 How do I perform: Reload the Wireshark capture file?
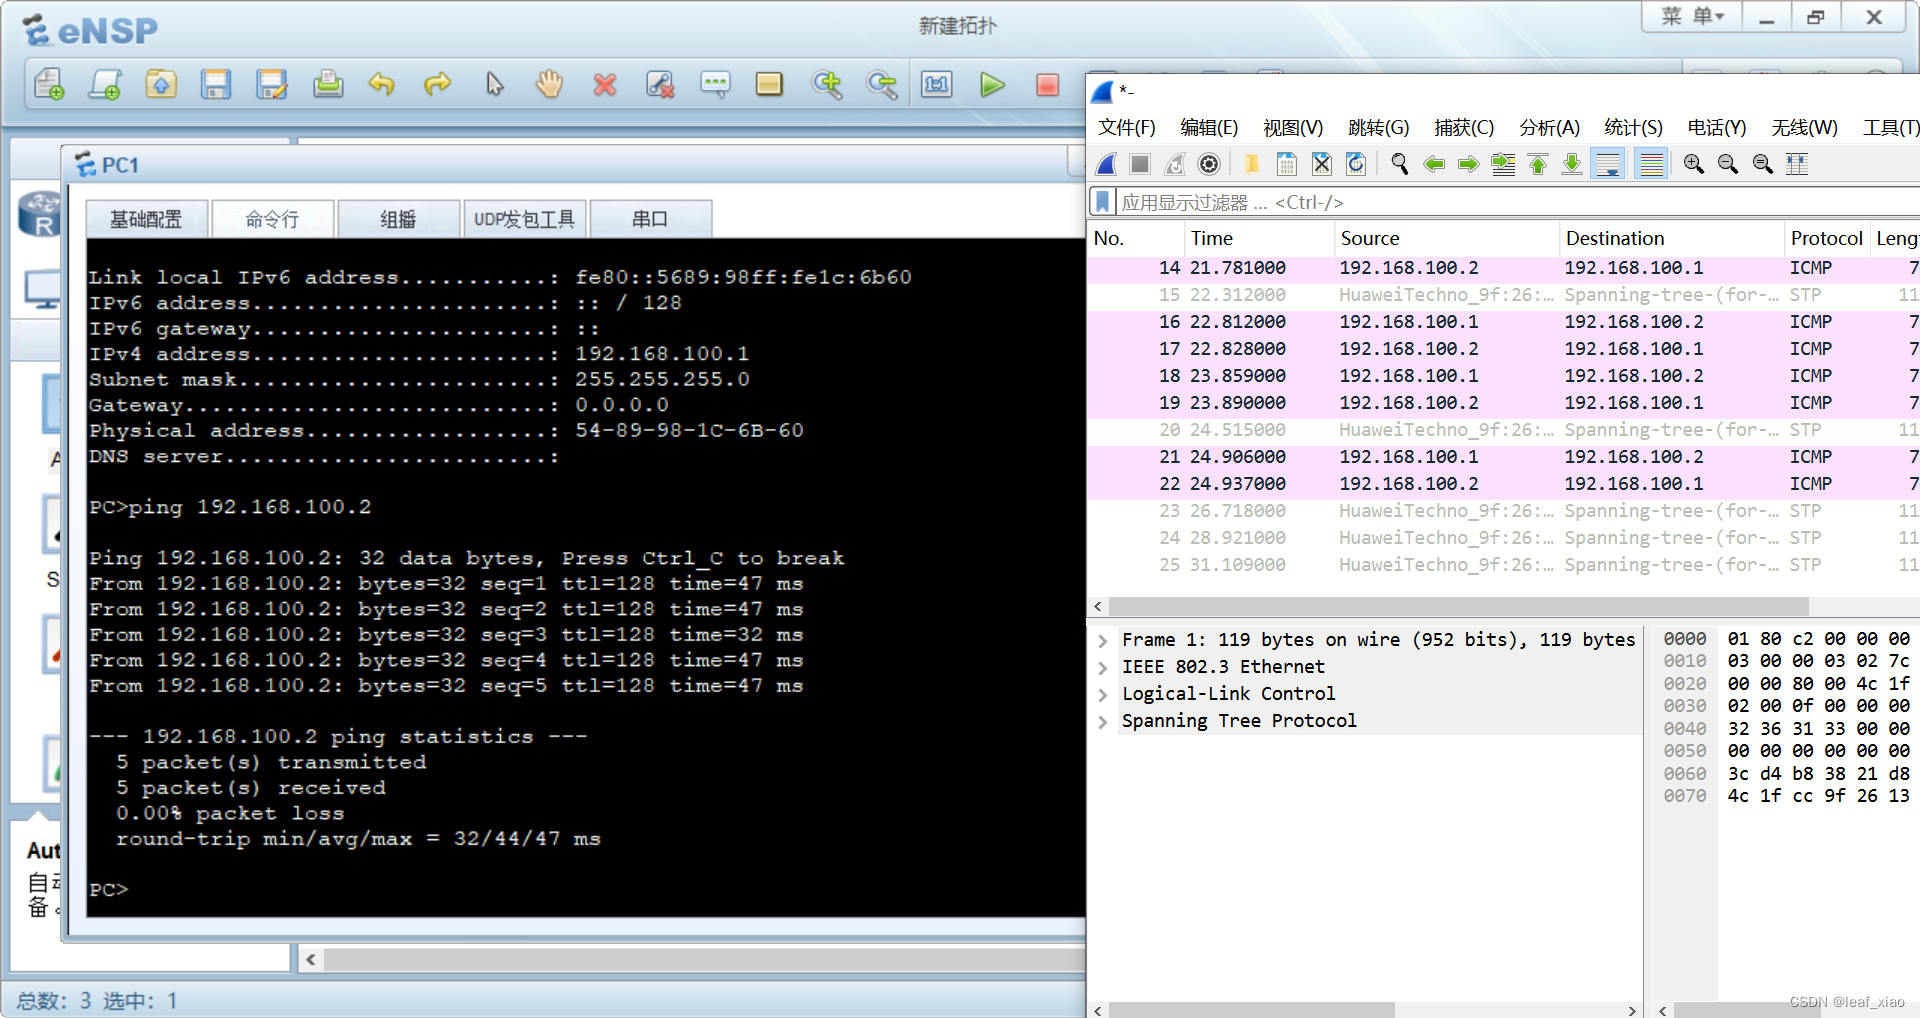[x=1356, y=164]
